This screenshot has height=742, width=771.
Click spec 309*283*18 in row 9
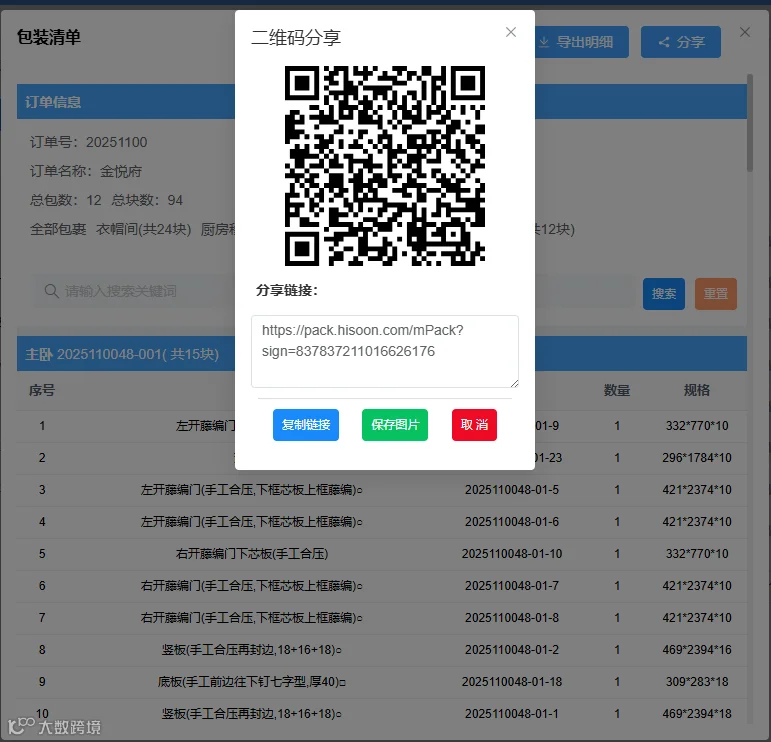[x=697, y=682]
